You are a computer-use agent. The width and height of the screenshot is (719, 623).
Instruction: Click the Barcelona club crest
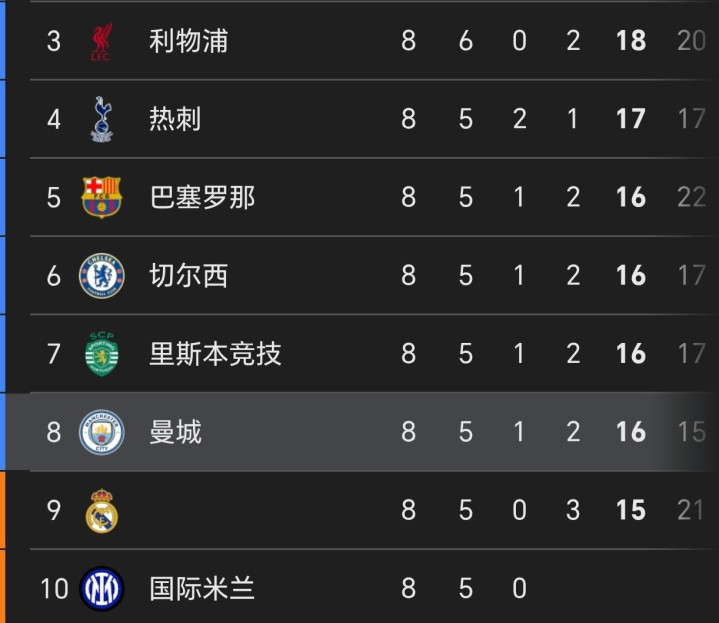tap(101, 197)
